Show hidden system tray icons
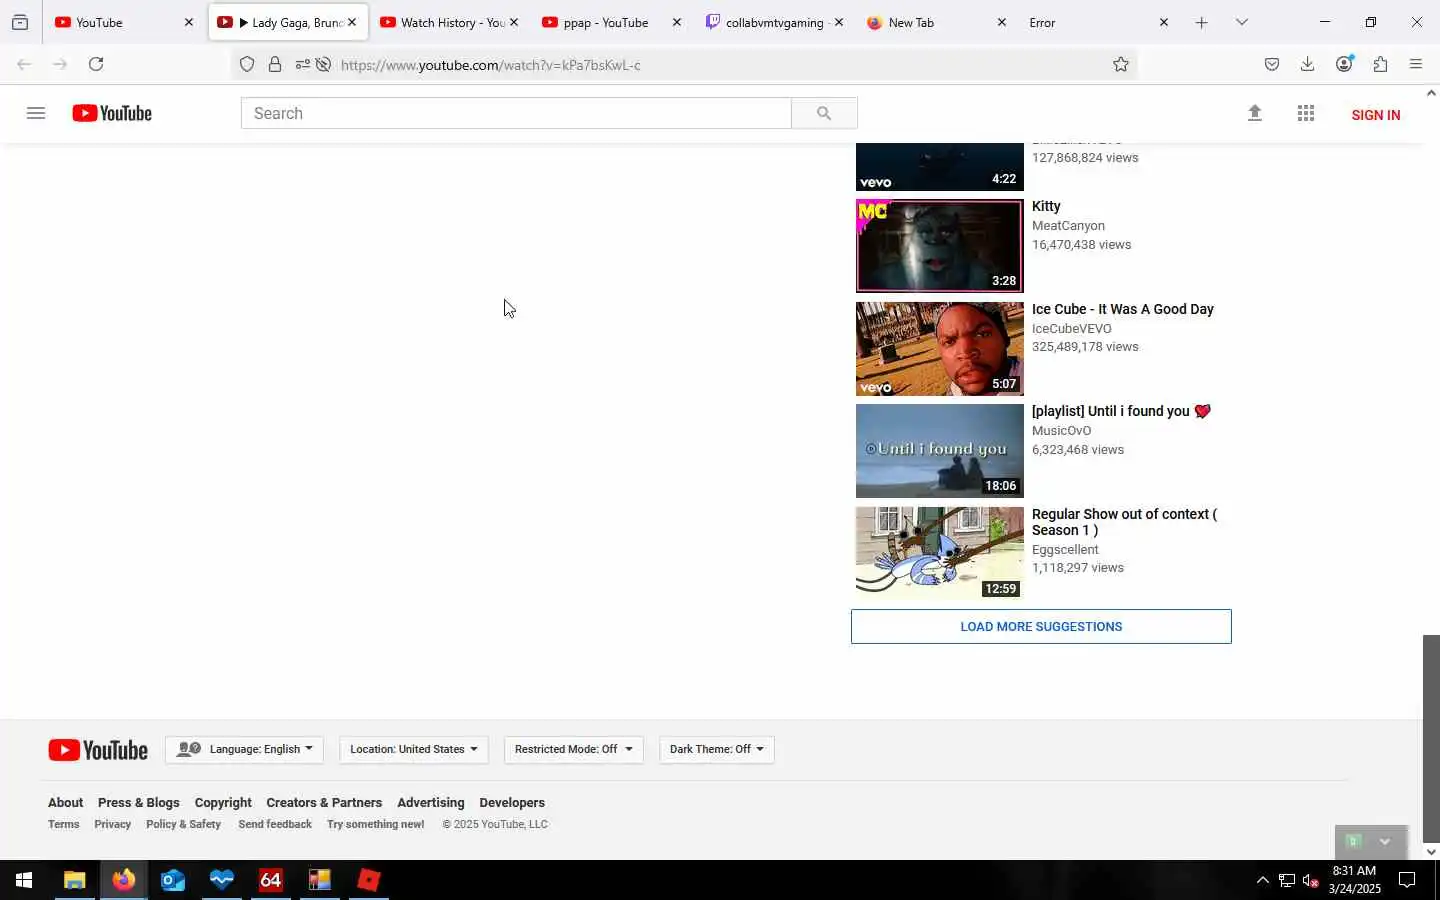The width and height of the screenshot is (1440, 900). click(1262, 880)
